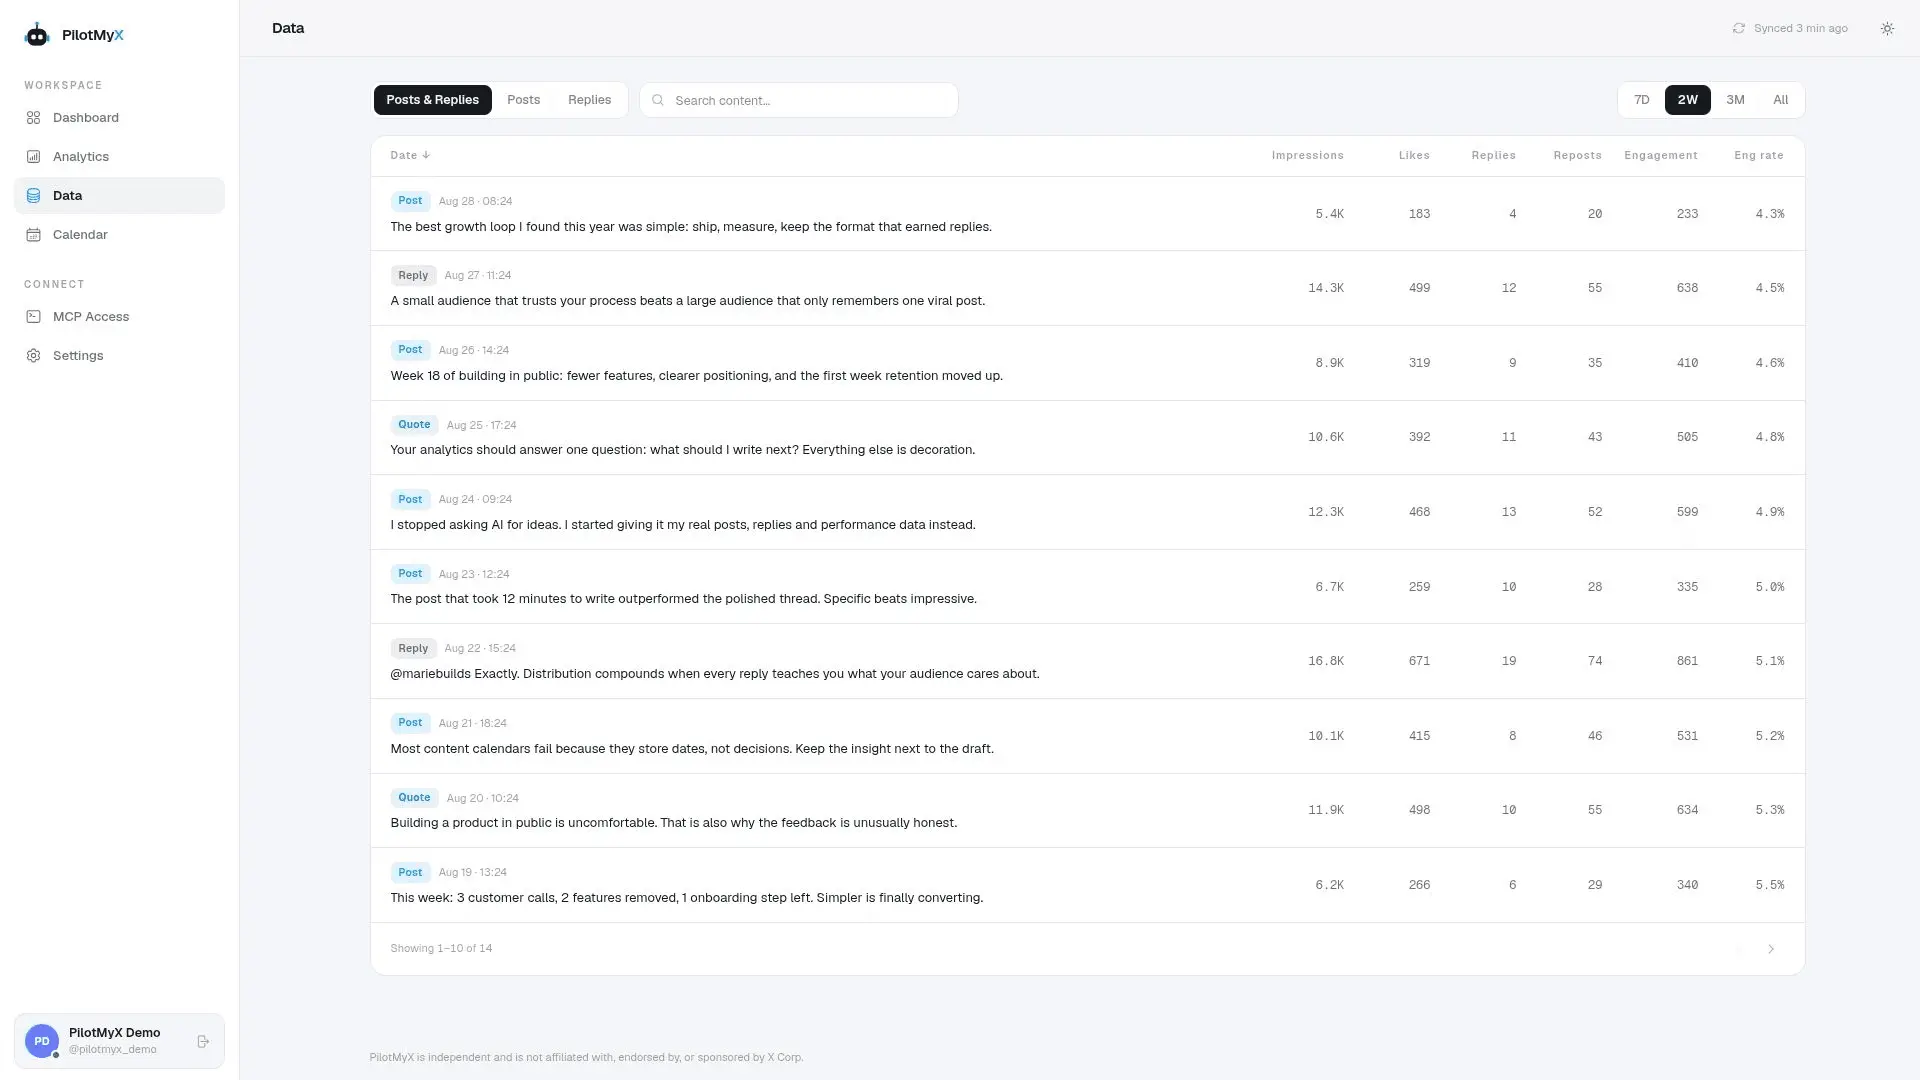Click the Reply badge dated Aug 27
The image size is (1920, 1080).
coord(413,275)
